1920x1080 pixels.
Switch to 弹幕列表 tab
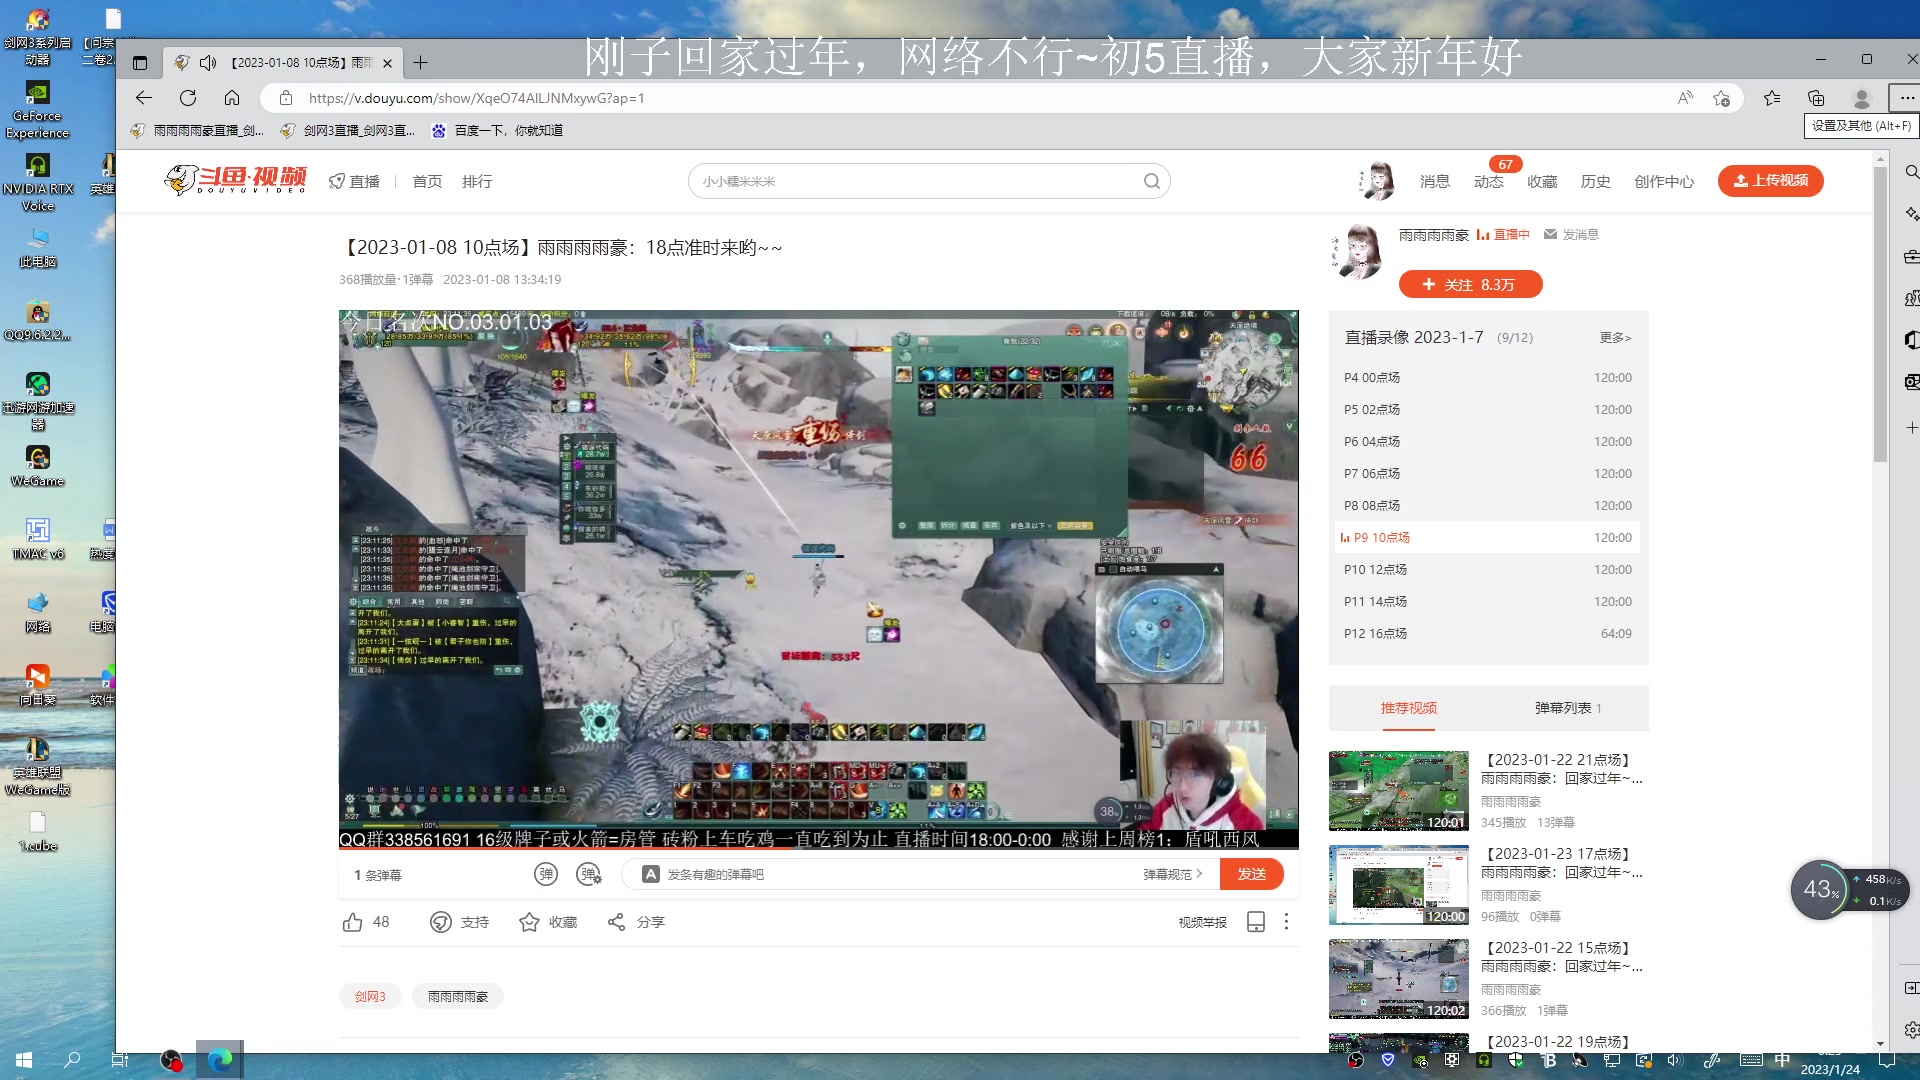pyautogui.click(x=1568, y=708)
